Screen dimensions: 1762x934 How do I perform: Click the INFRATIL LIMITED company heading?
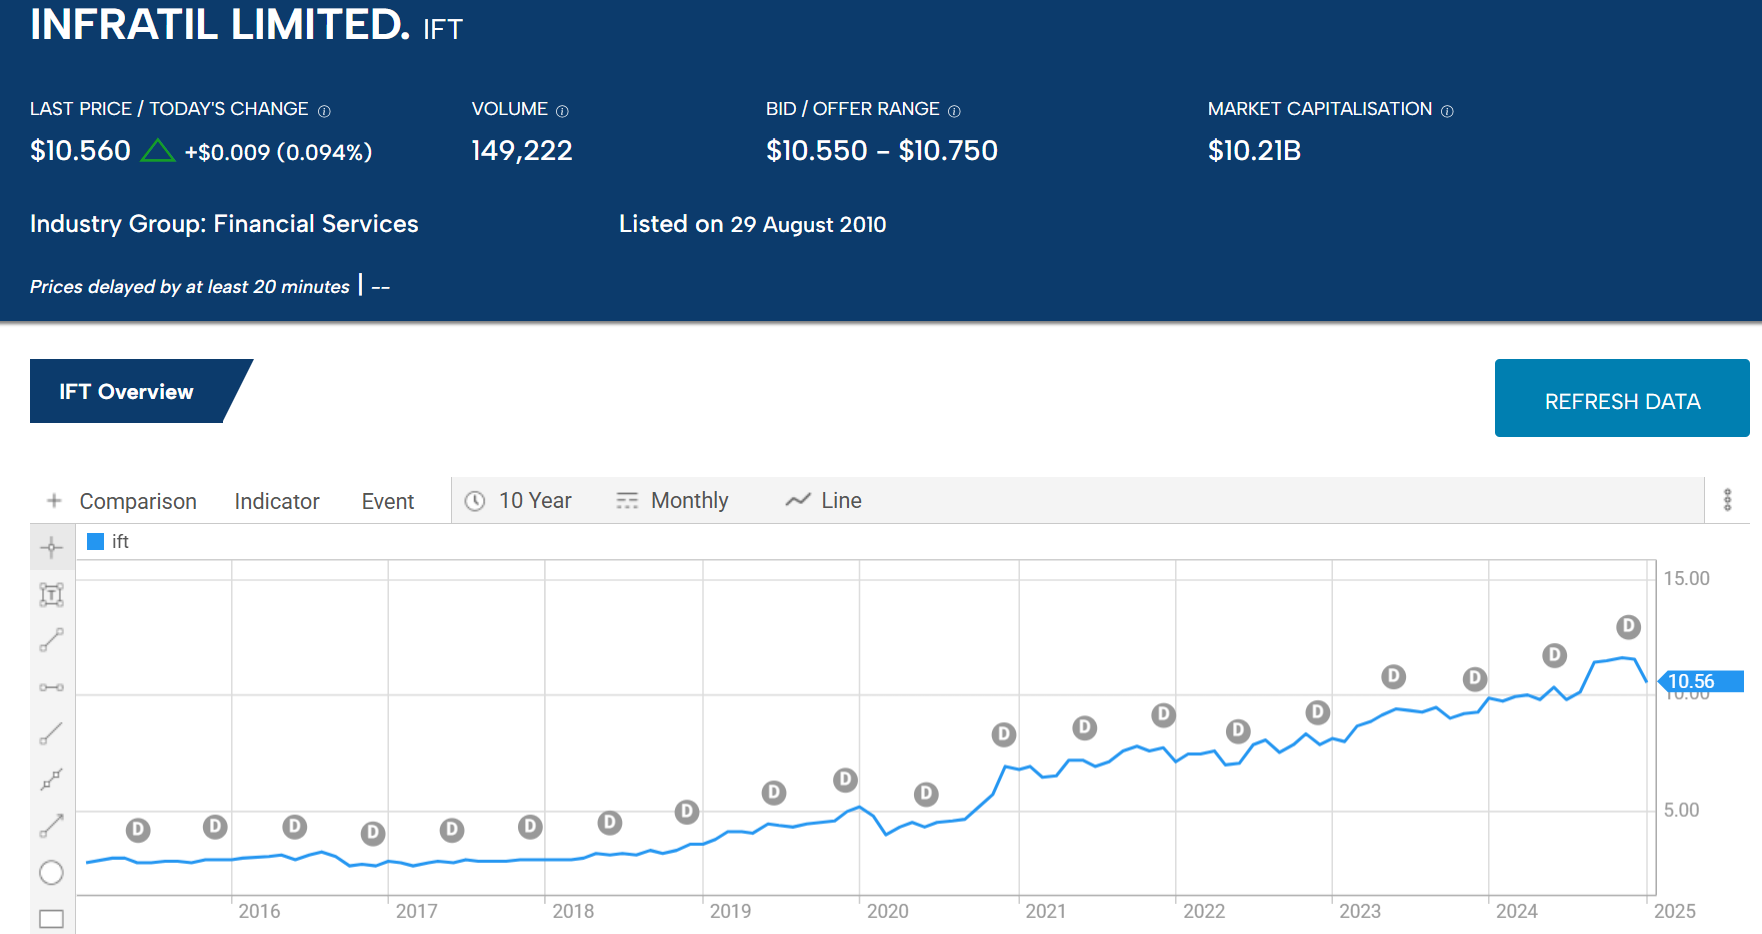(x=220, y=24)
